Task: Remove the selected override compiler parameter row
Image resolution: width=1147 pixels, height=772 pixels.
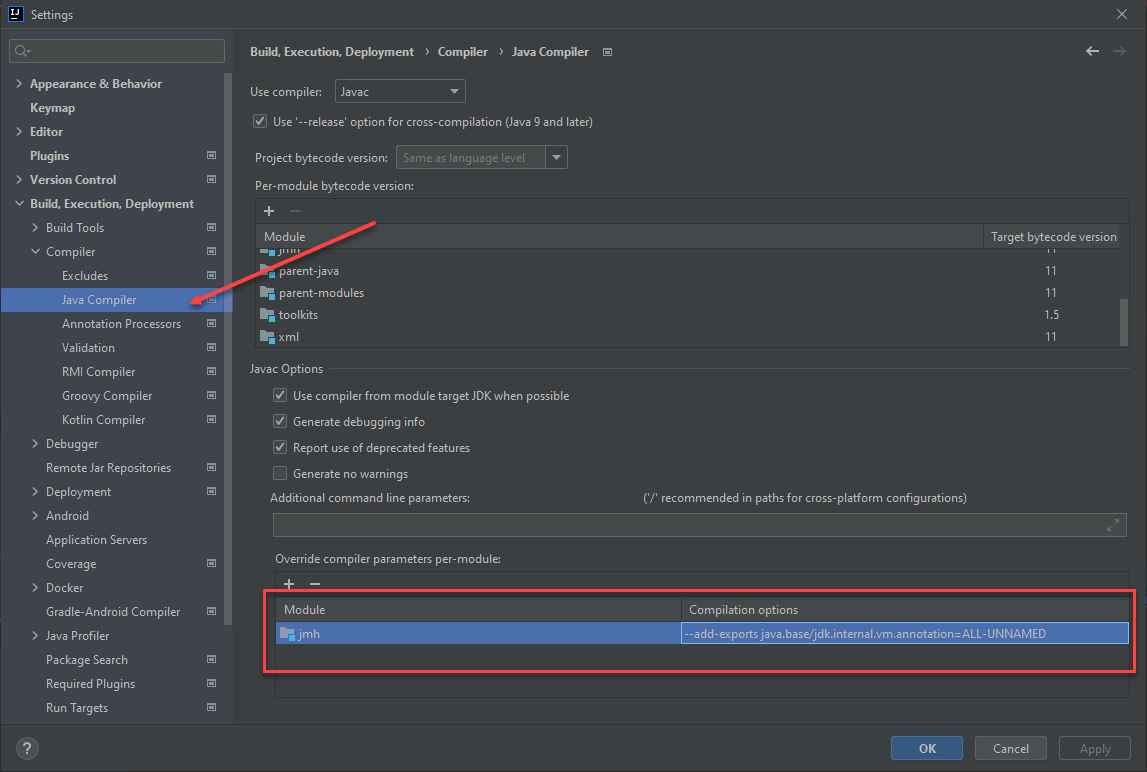Action: pyautogui.click(x=315, y=583)
